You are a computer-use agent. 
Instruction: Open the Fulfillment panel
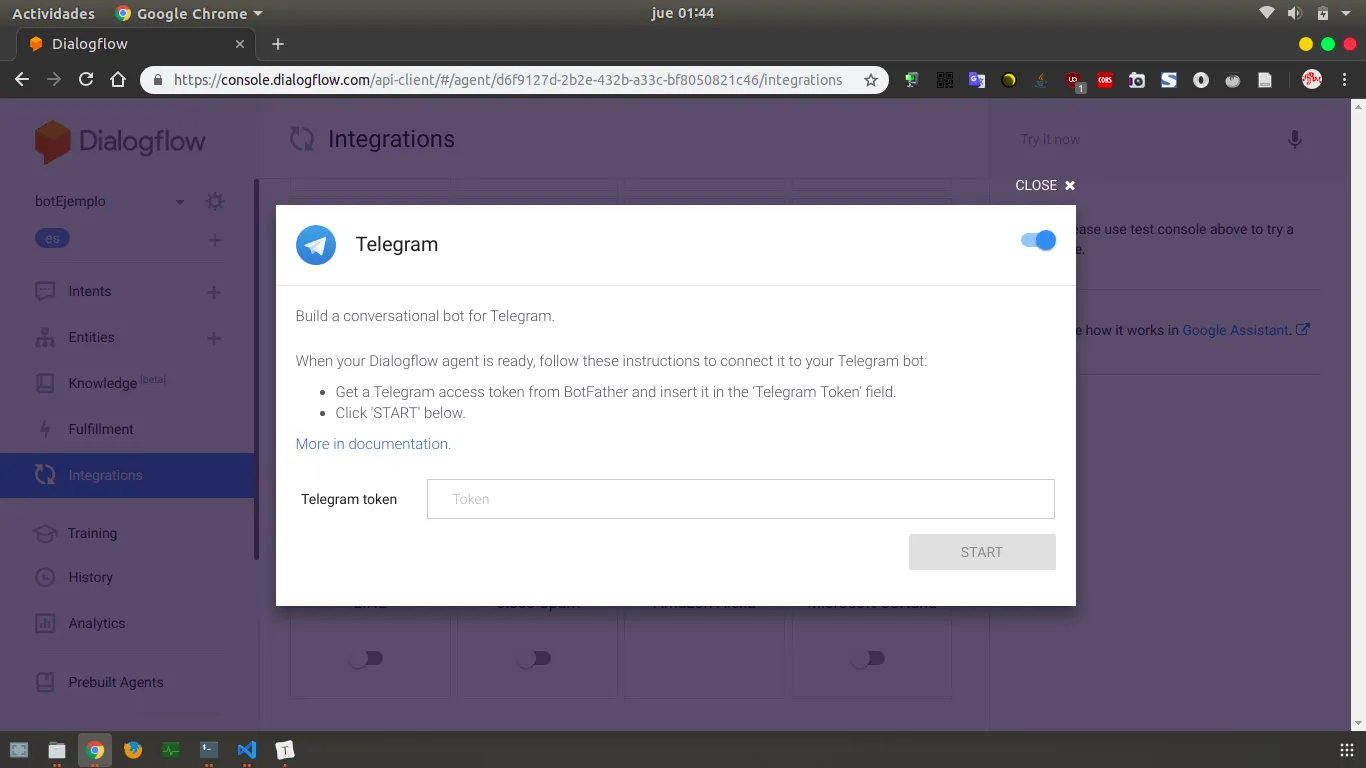click(100, 429)
